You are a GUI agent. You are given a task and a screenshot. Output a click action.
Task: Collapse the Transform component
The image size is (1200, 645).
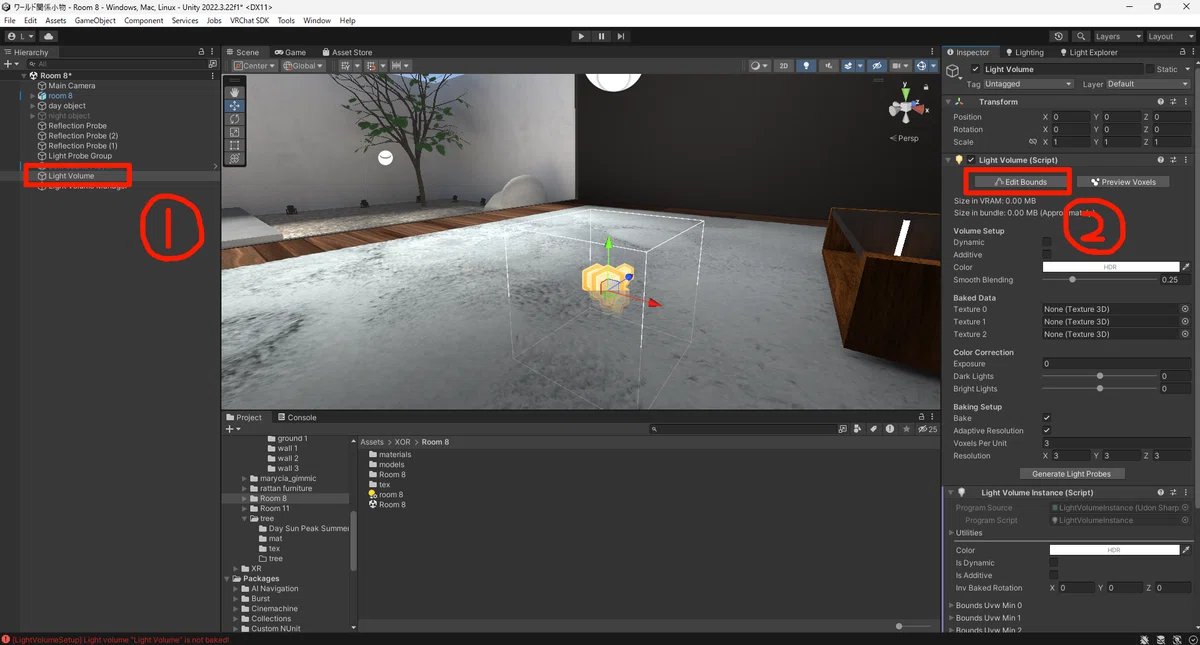949,102
